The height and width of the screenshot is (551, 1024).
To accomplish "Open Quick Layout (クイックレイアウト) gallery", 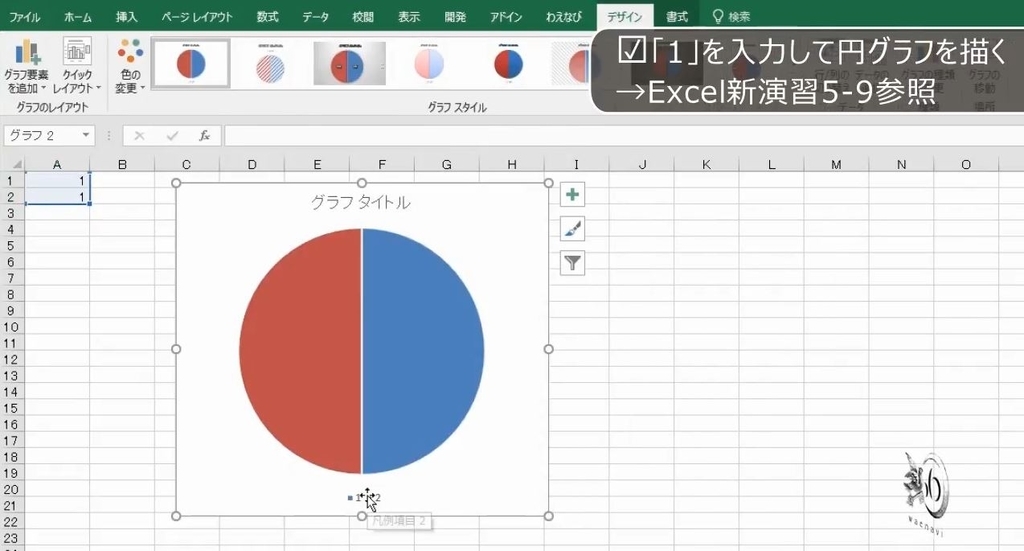I will tap(77, 67).
